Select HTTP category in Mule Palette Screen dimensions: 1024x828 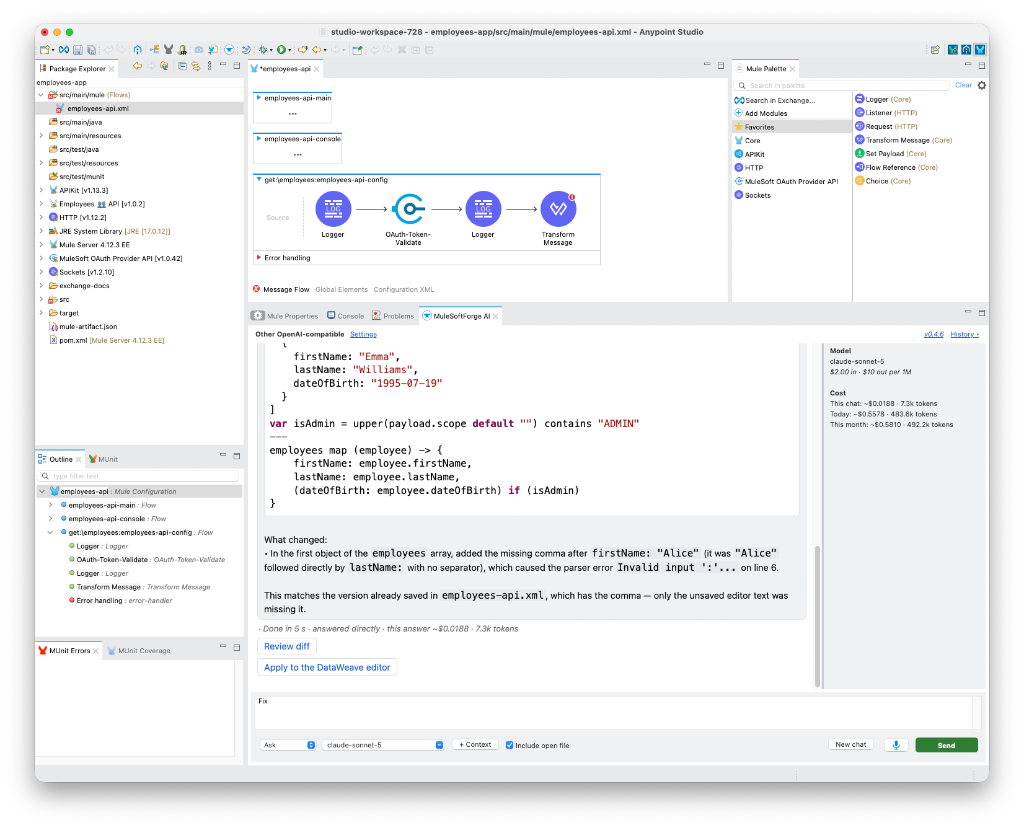pyautogui.click(x=748, y=168)
